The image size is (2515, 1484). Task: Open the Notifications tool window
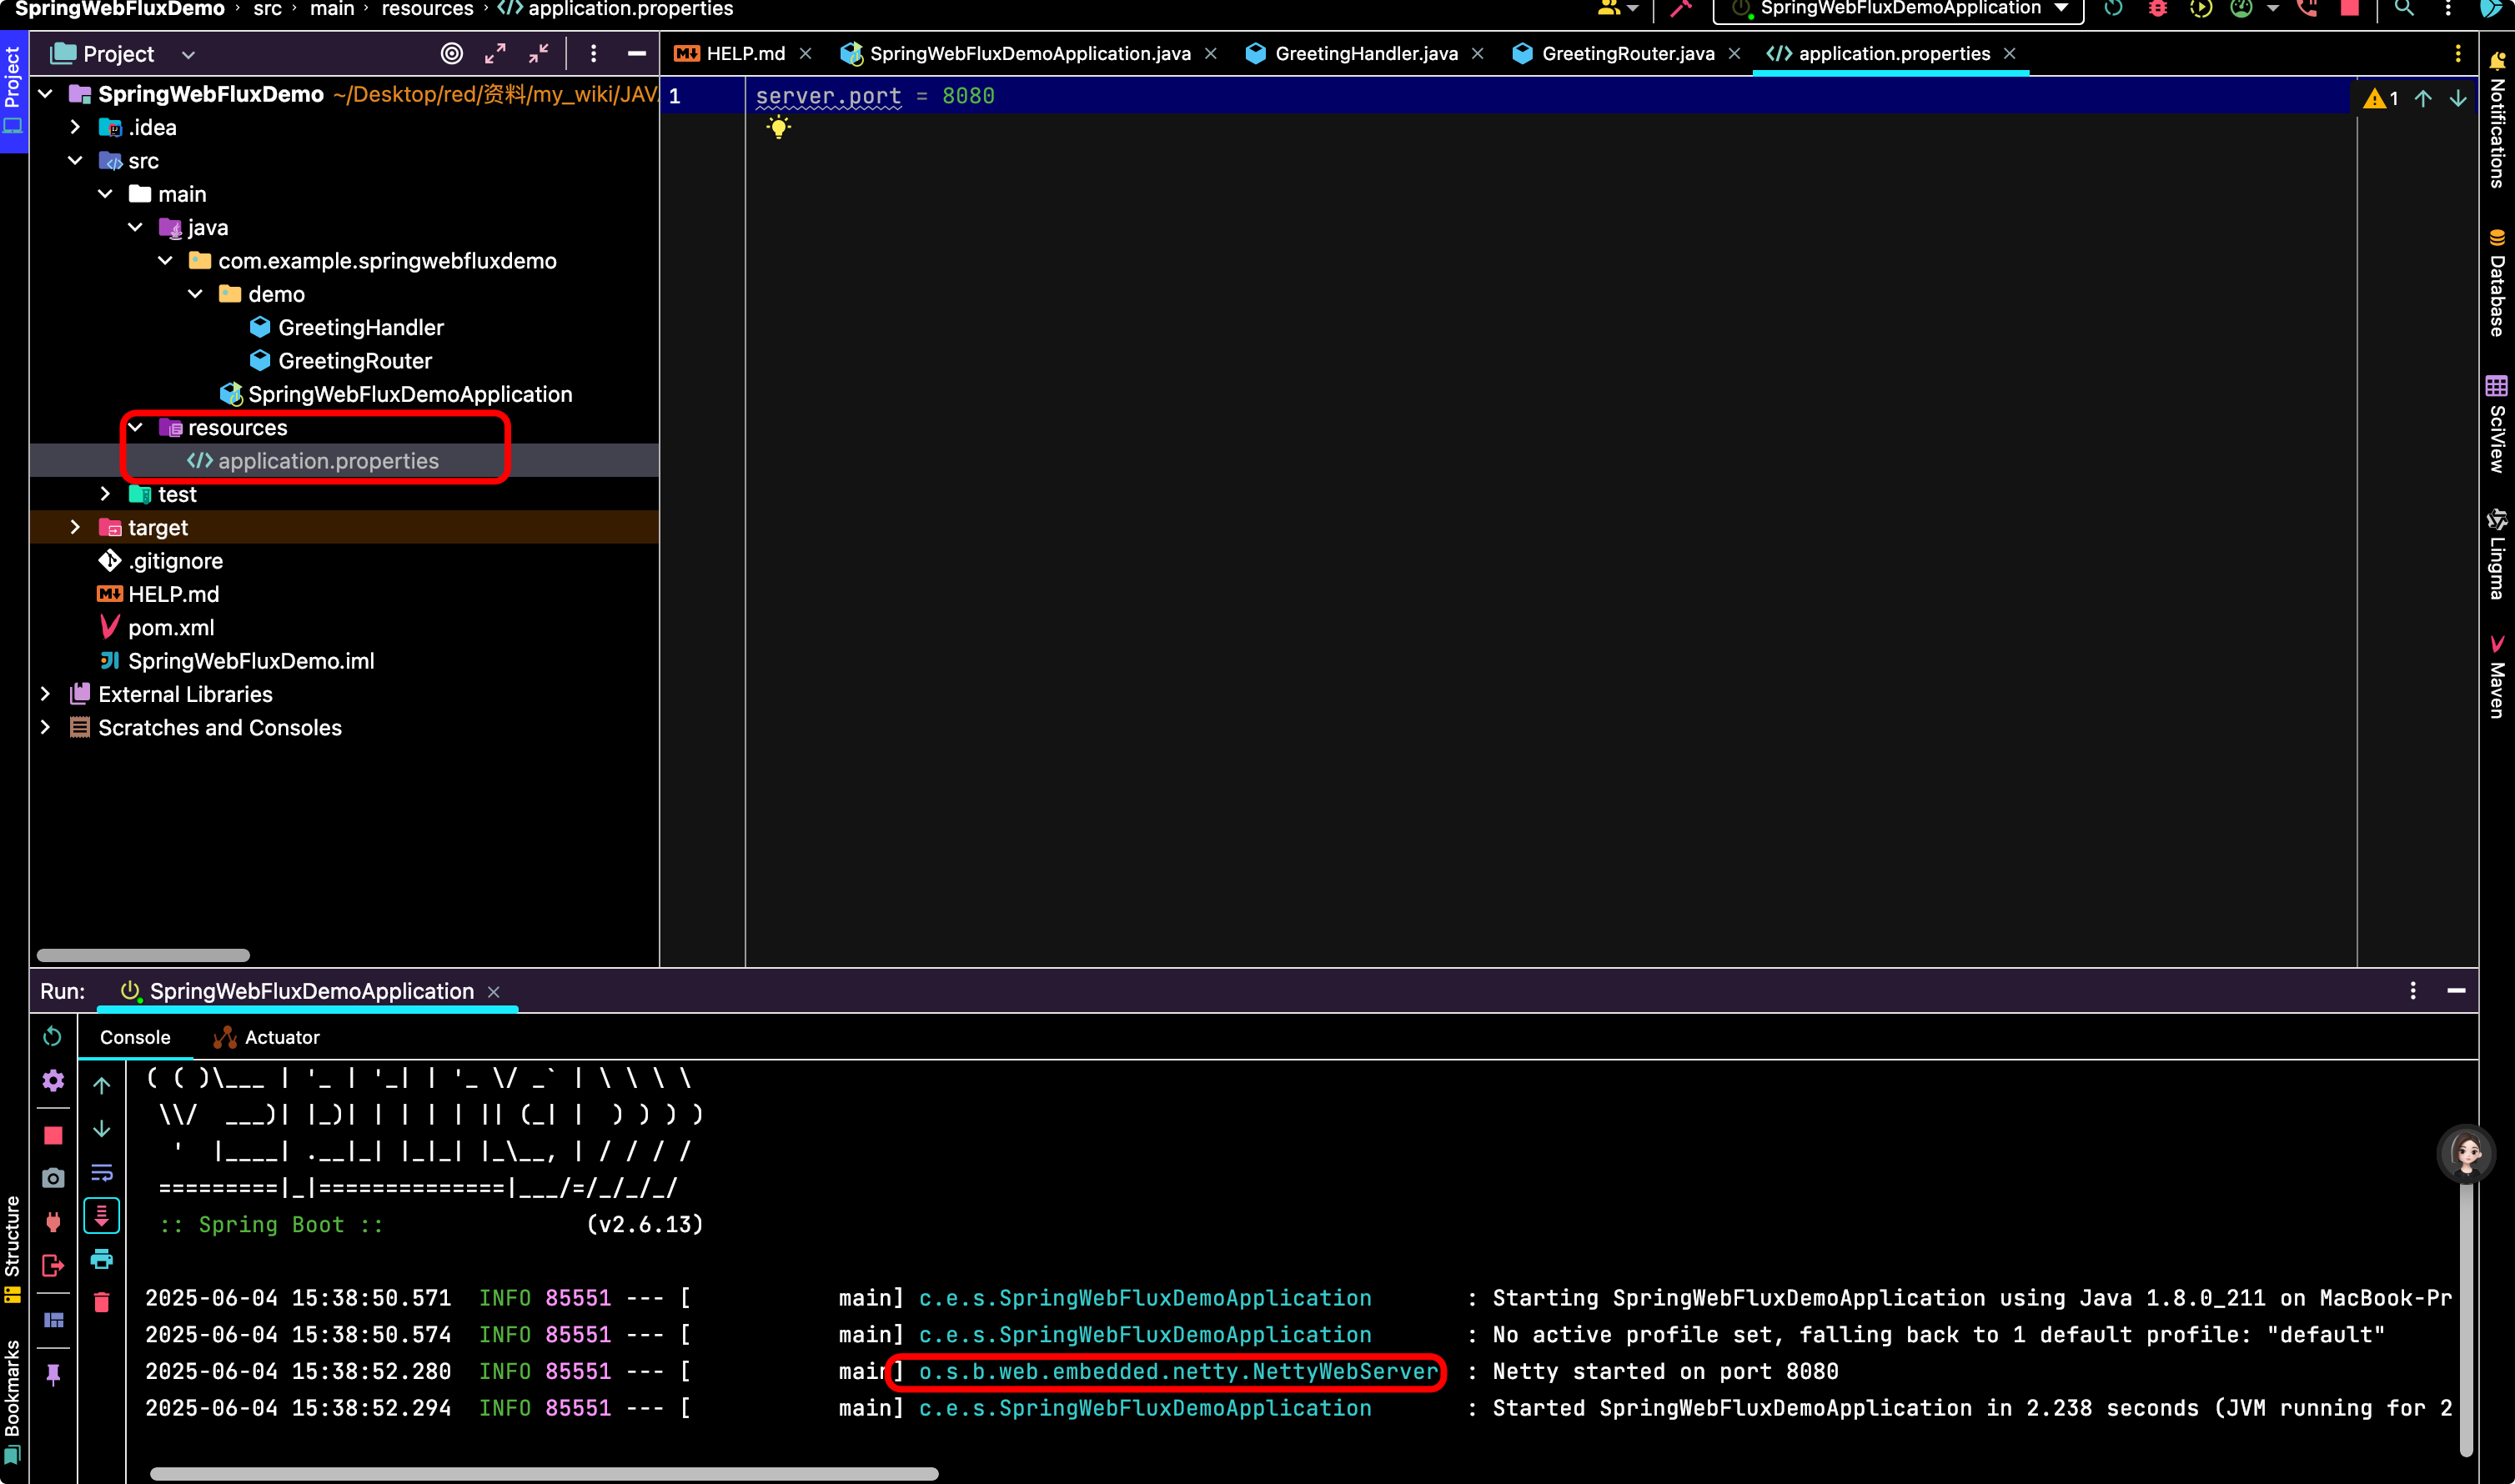2497,118
